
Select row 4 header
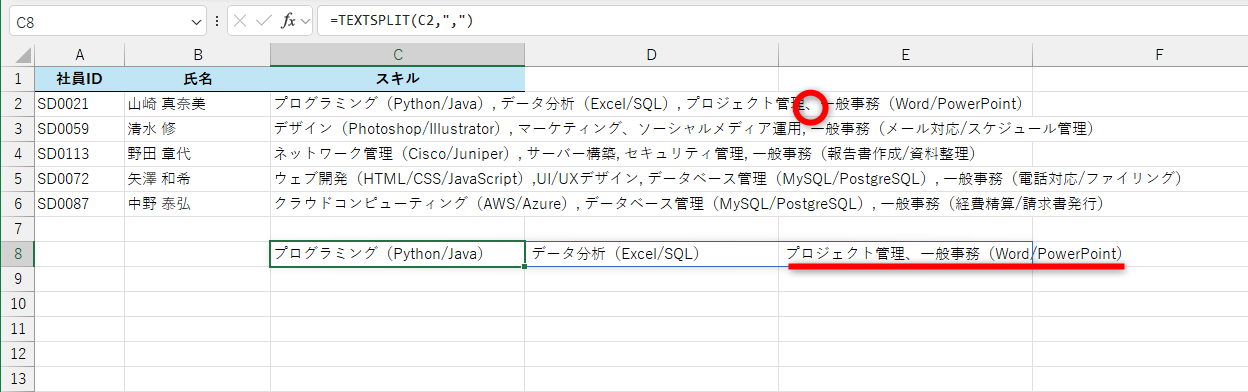click(x=17, y=154)
